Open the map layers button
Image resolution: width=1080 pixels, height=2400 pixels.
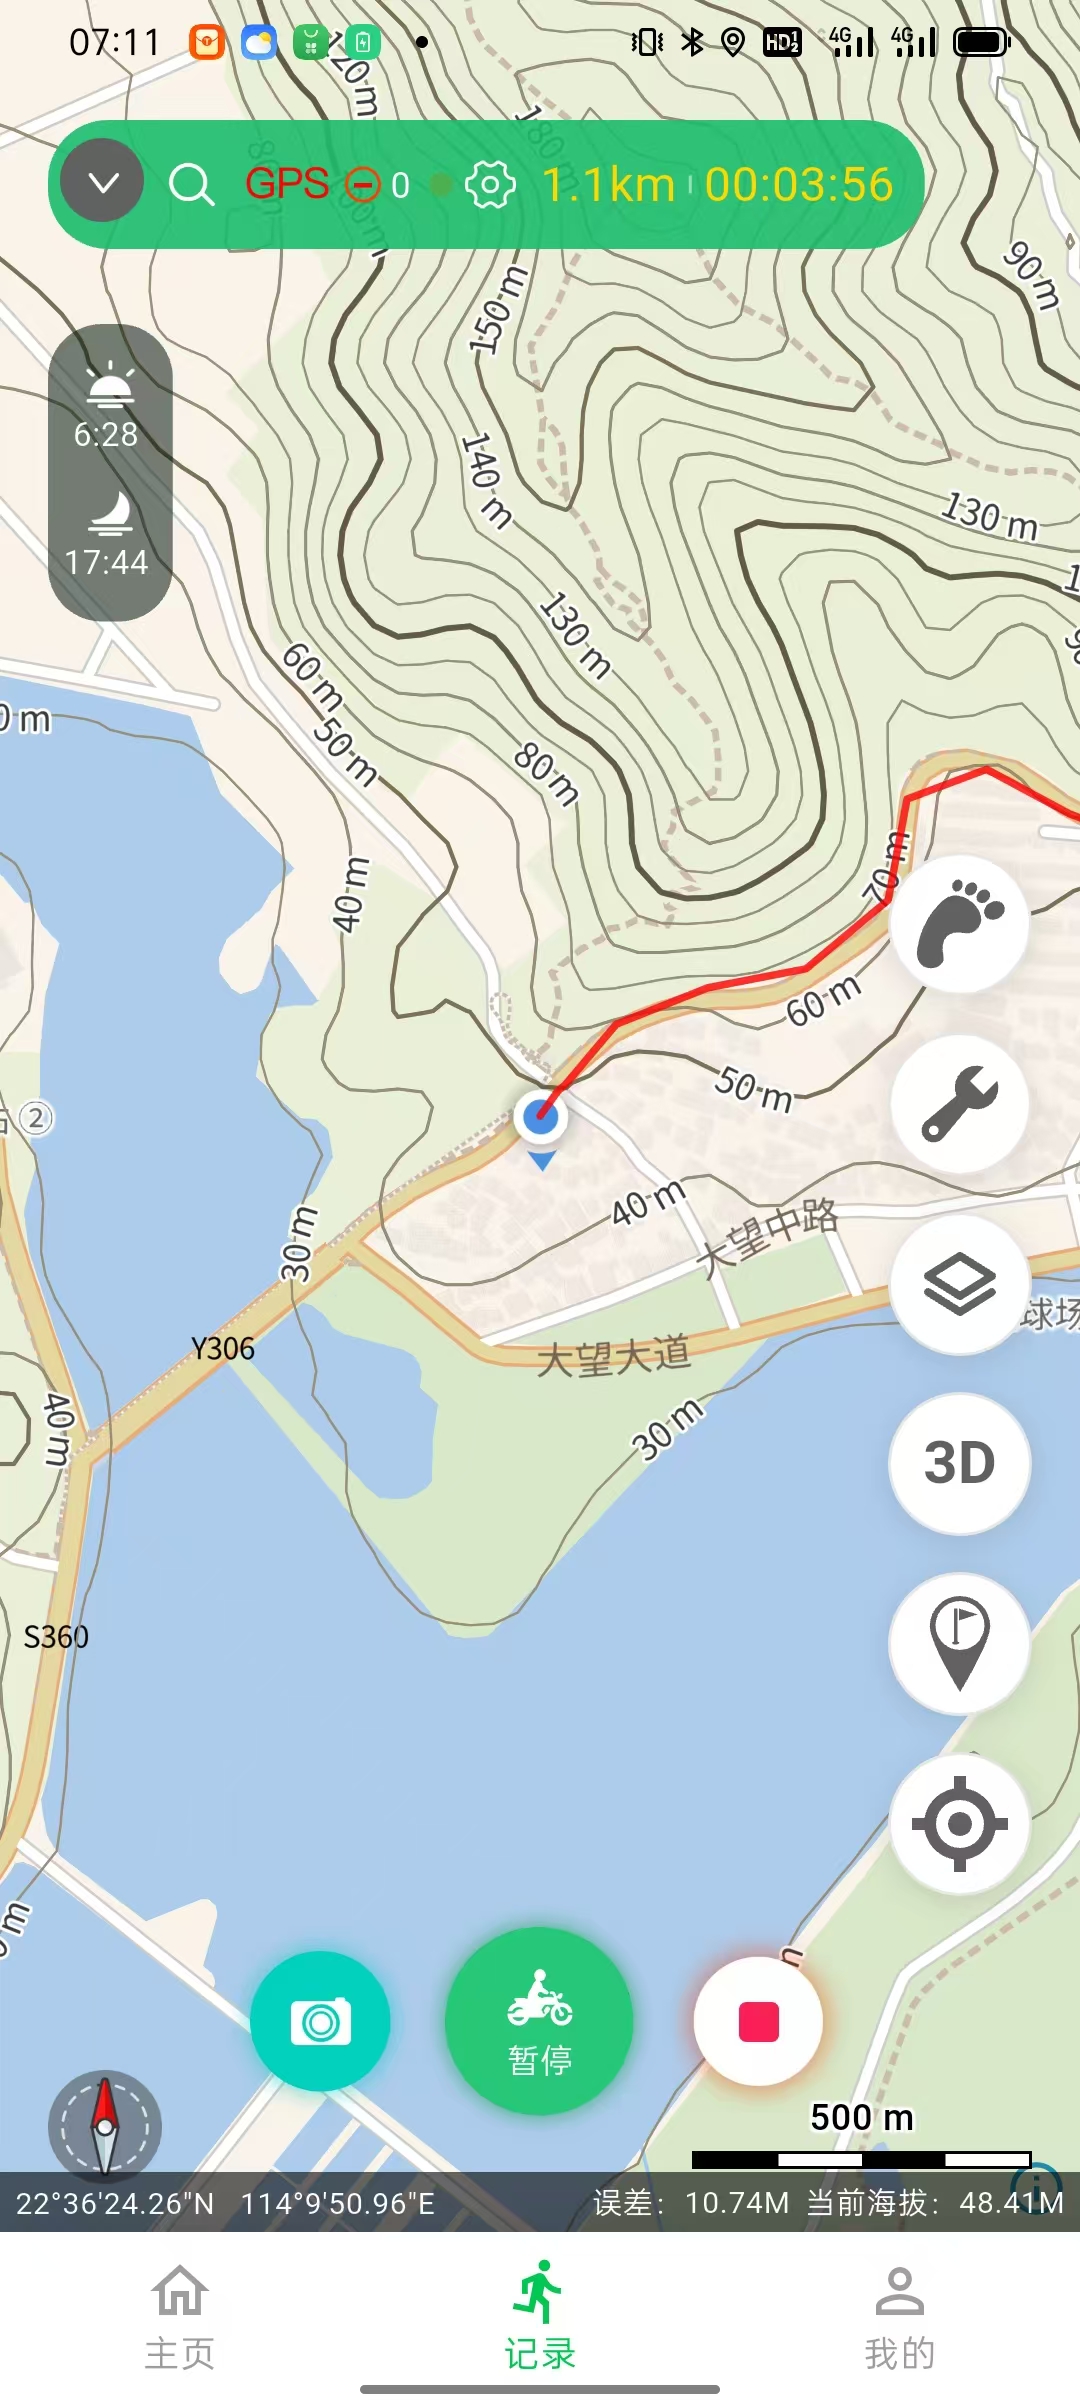point(959,1284)
